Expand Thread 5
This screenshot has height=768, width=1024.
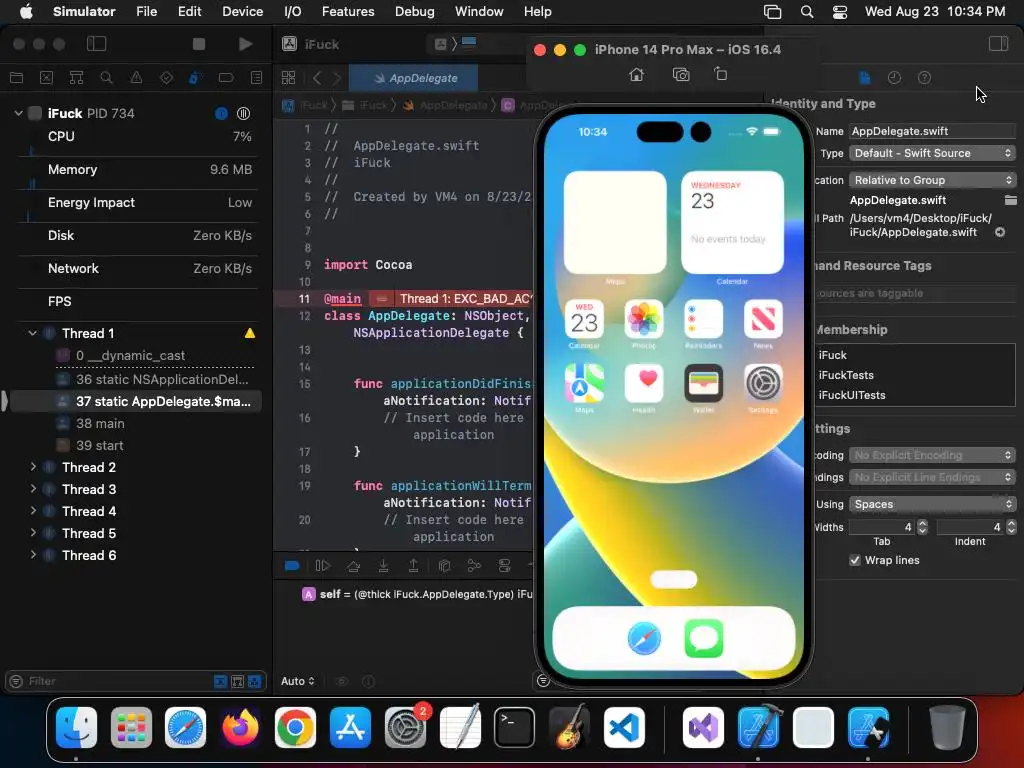33,533
